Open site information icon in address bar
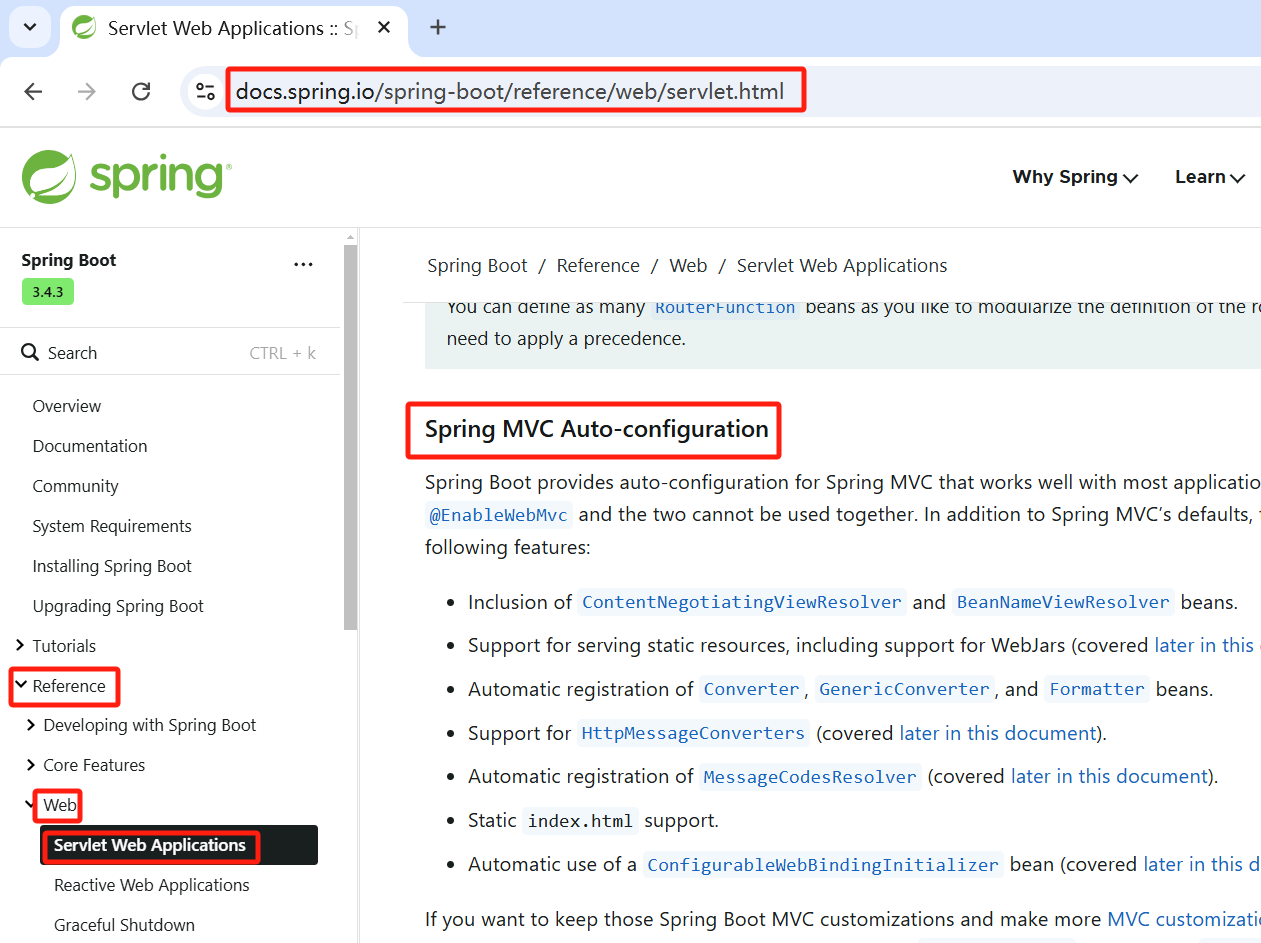The image size is (1261, 943). tap(205, 92)
